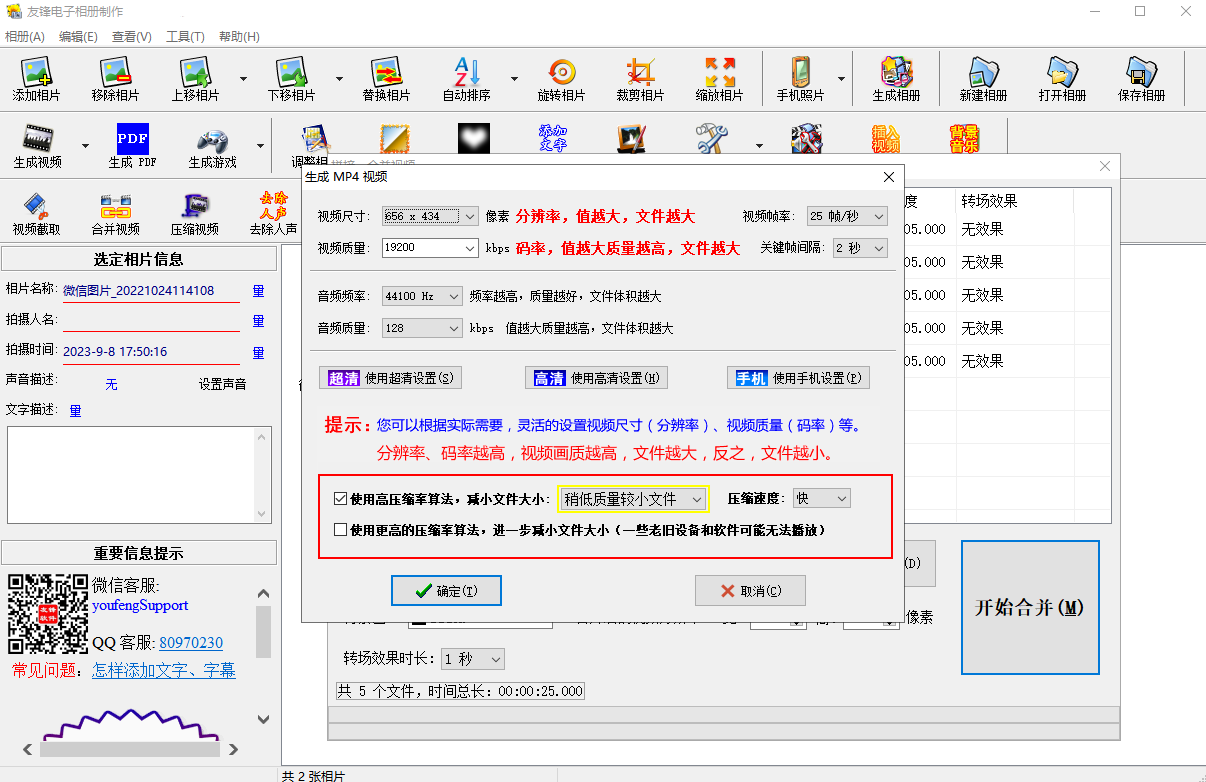Screen dimensions: 1206x782
Task: Select the 裁剪相片 (Crop Photo) tool
Action: 640,78
